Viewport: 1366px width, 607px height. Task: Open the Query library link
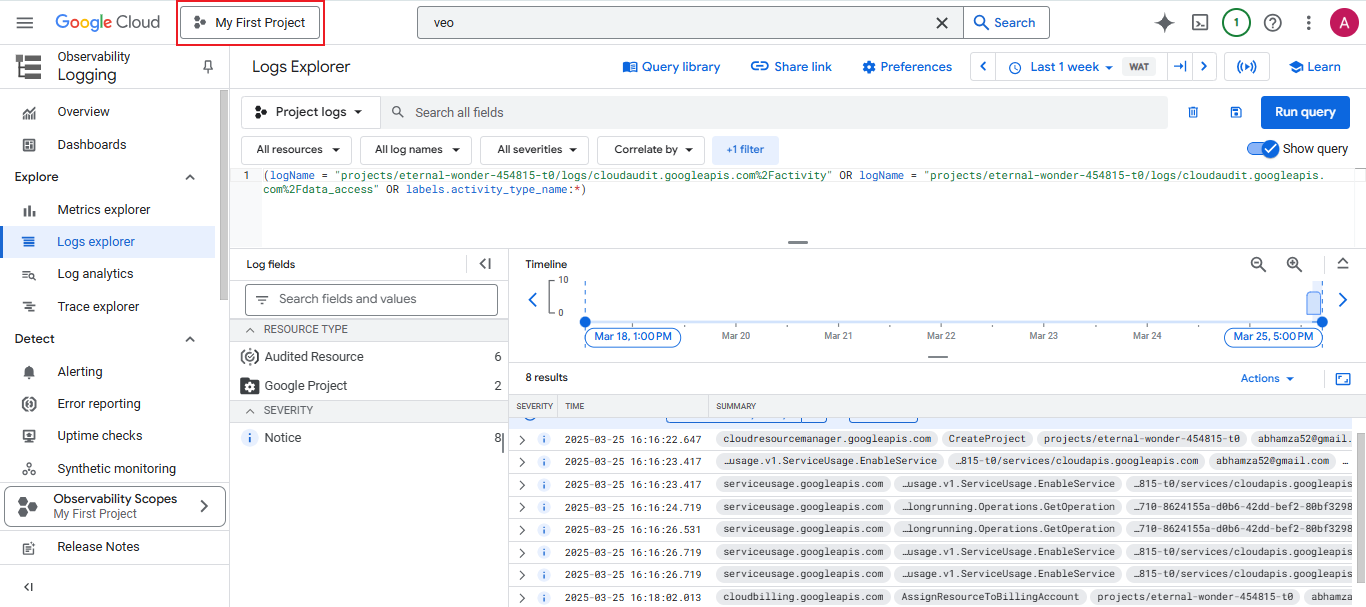point(671,67)
